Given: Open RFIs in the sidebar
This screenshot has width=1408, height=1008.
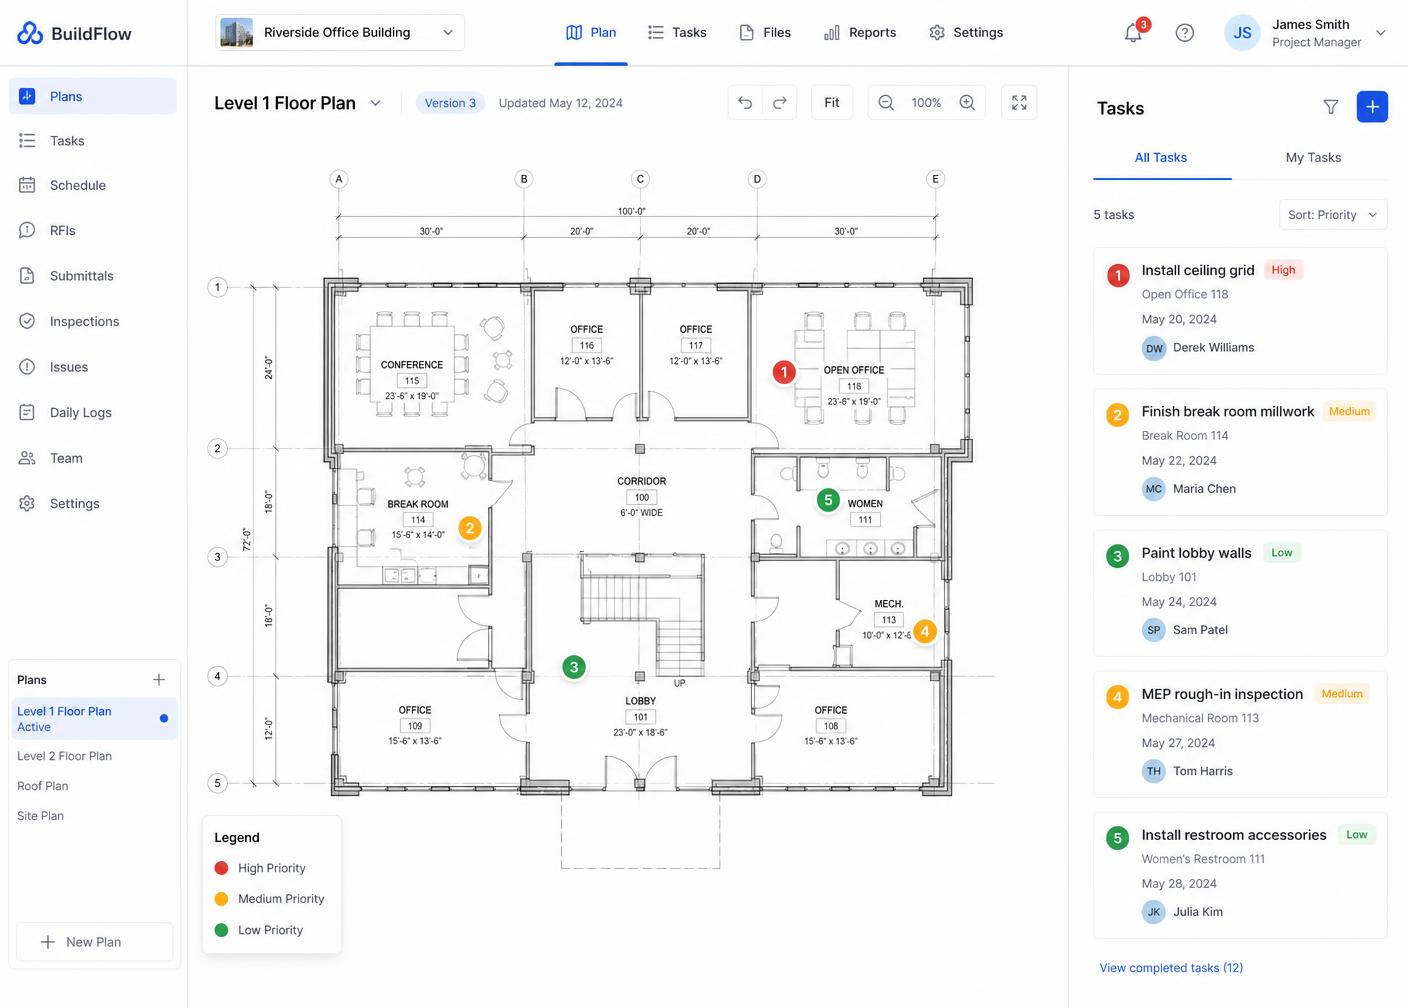Looking at the screenshot, I should (x=93, y=230).
